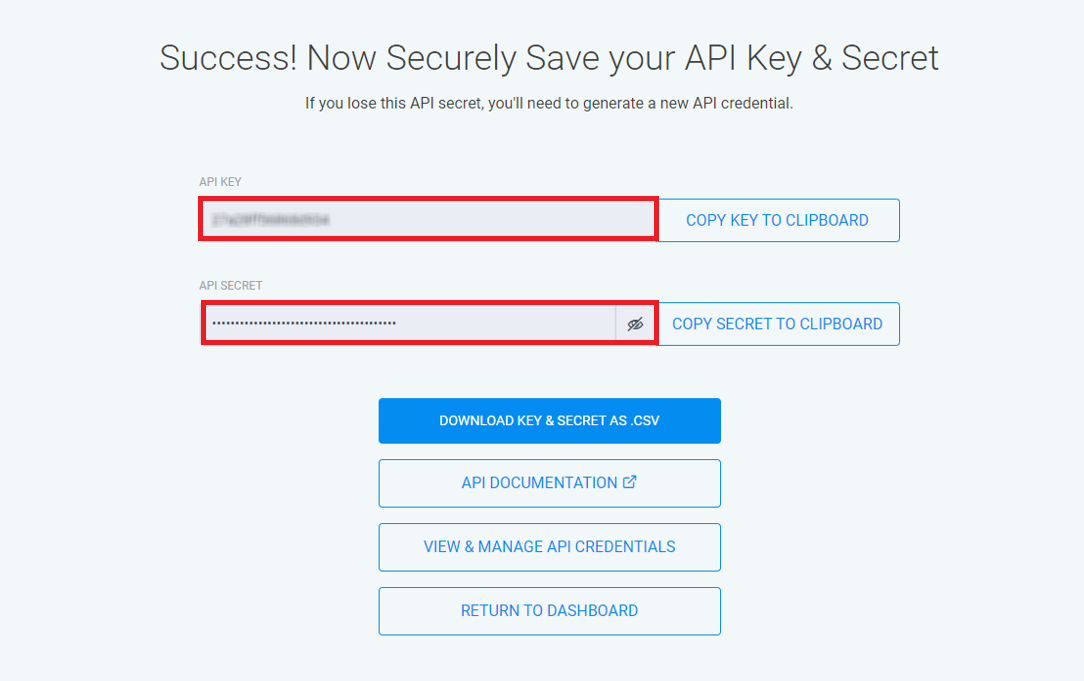
Task: Click the masked dots of the API secret
Action: point(304,324)
